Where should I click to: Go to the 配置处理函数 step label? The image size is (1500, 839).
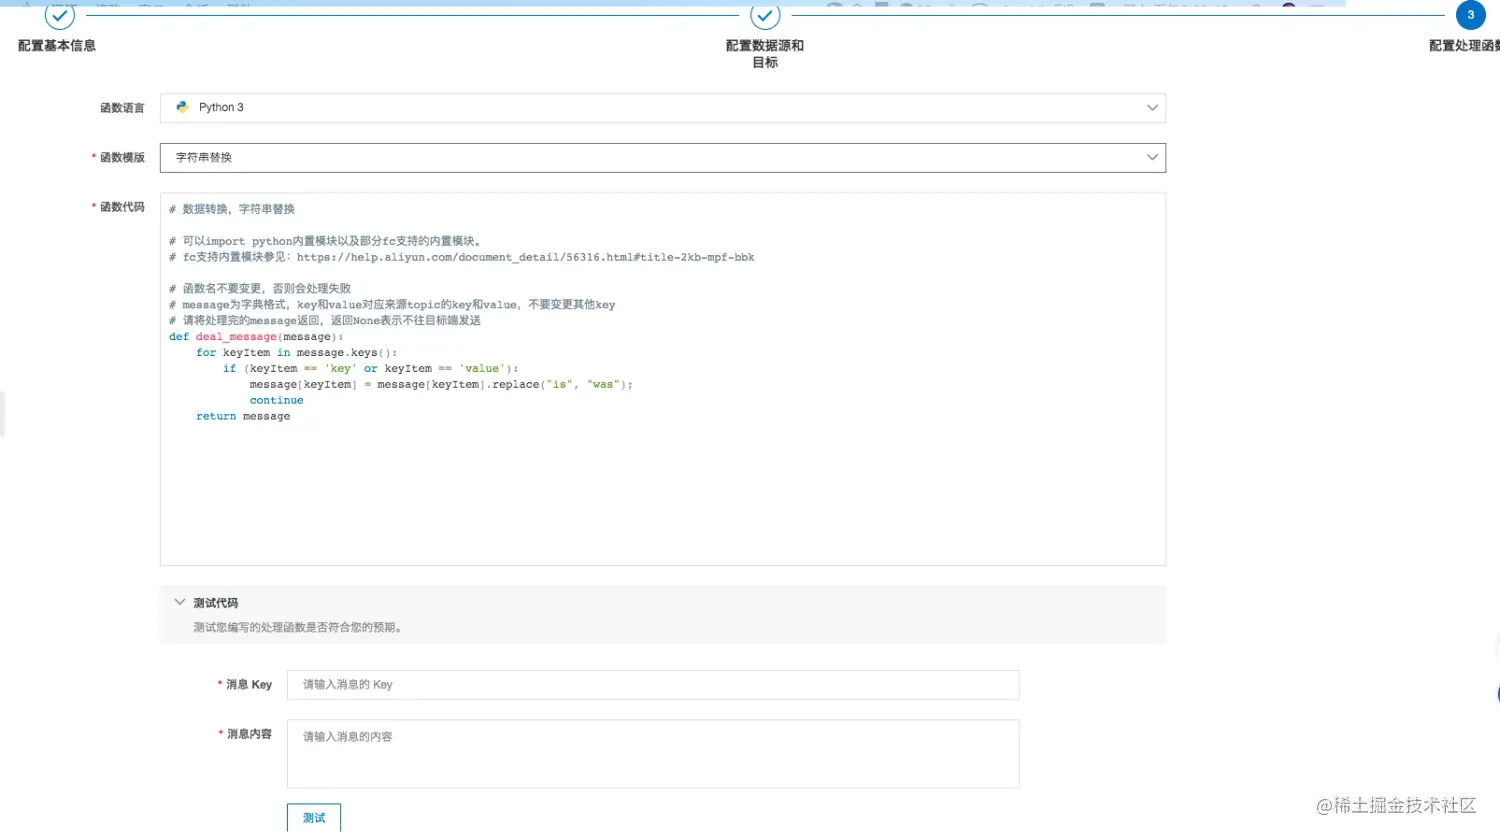coord(1464,46)
